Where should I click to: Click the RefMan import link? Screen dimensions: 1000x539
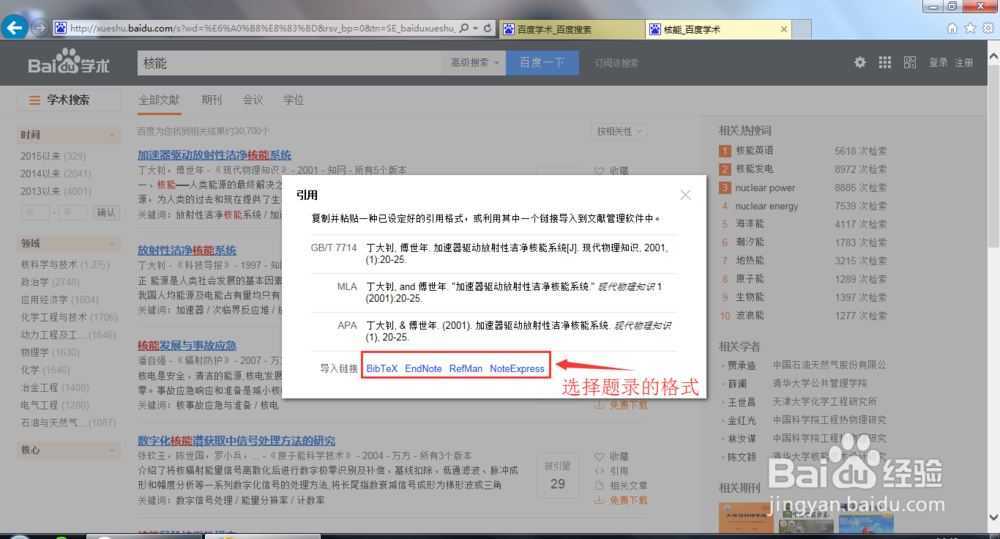click(x=466, y=369)
